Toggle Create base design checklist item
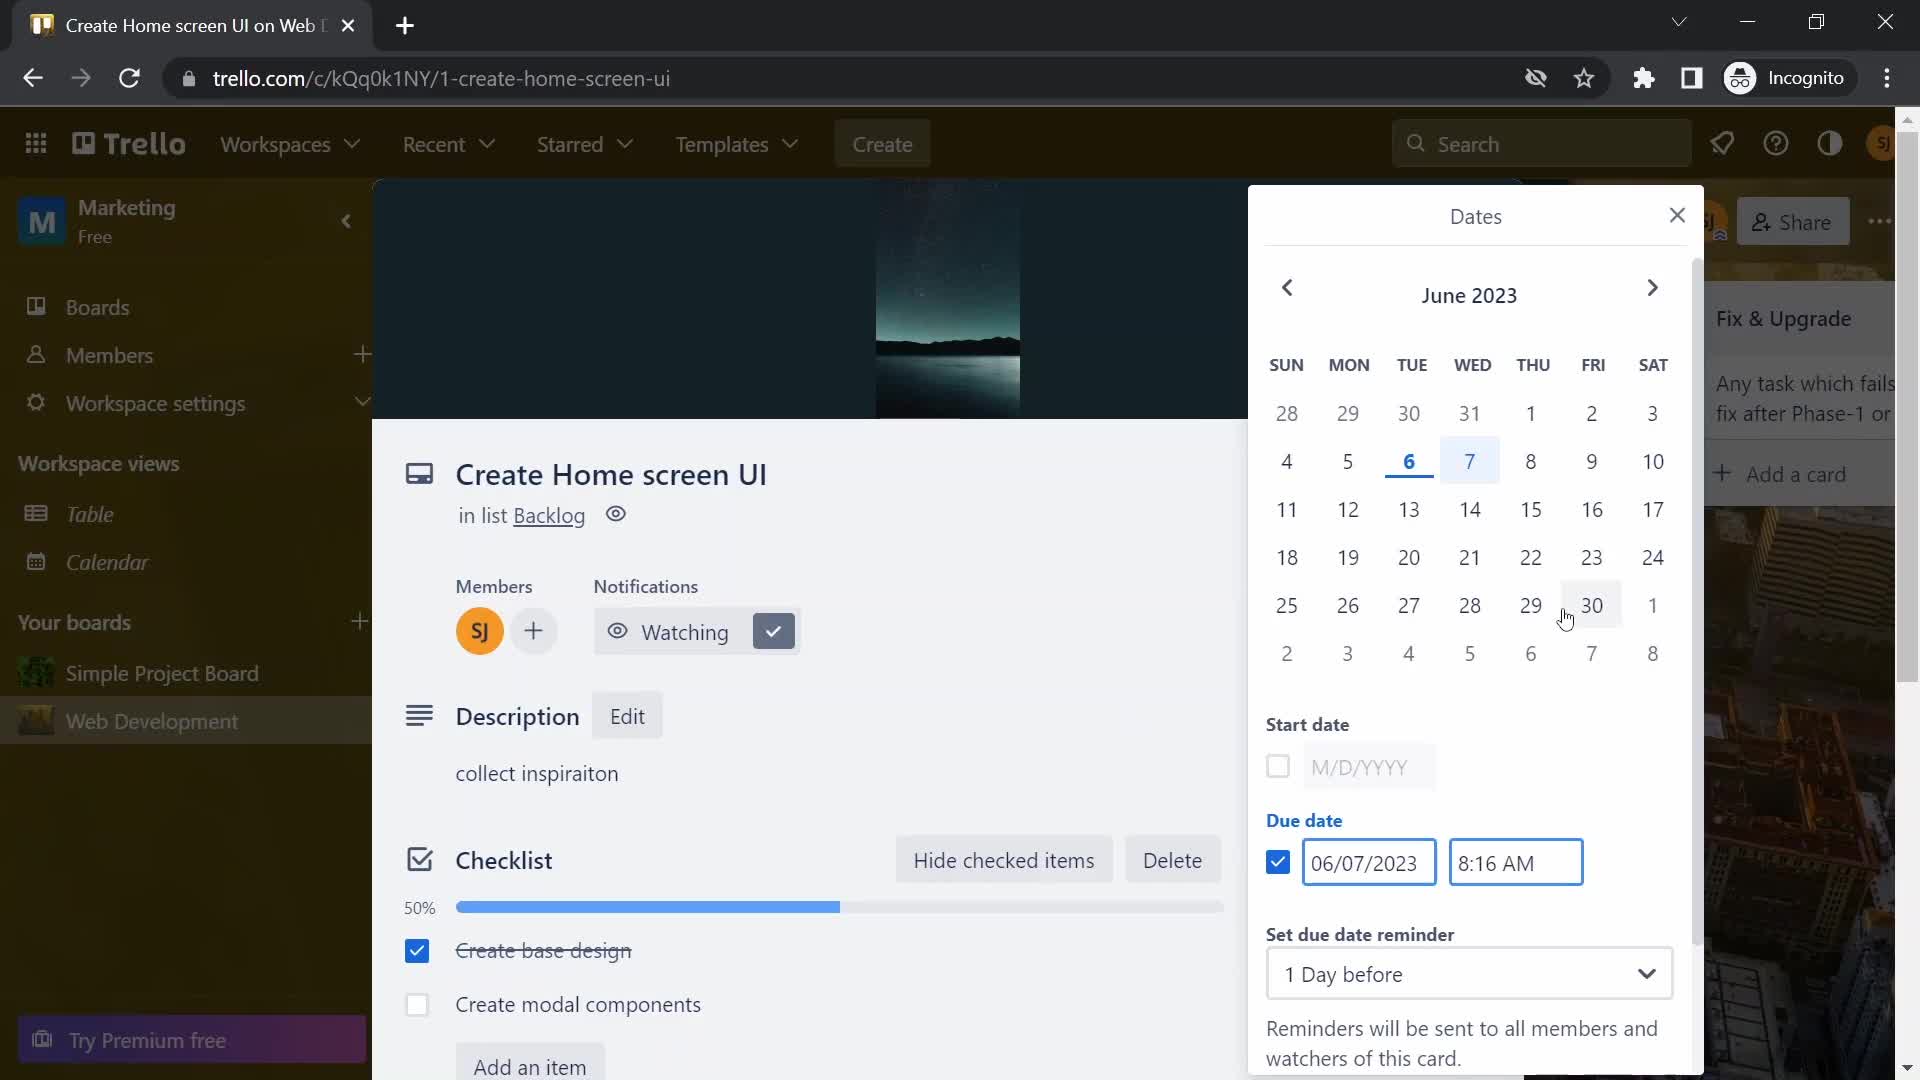1920x1080 pixels. coord(417,949)
